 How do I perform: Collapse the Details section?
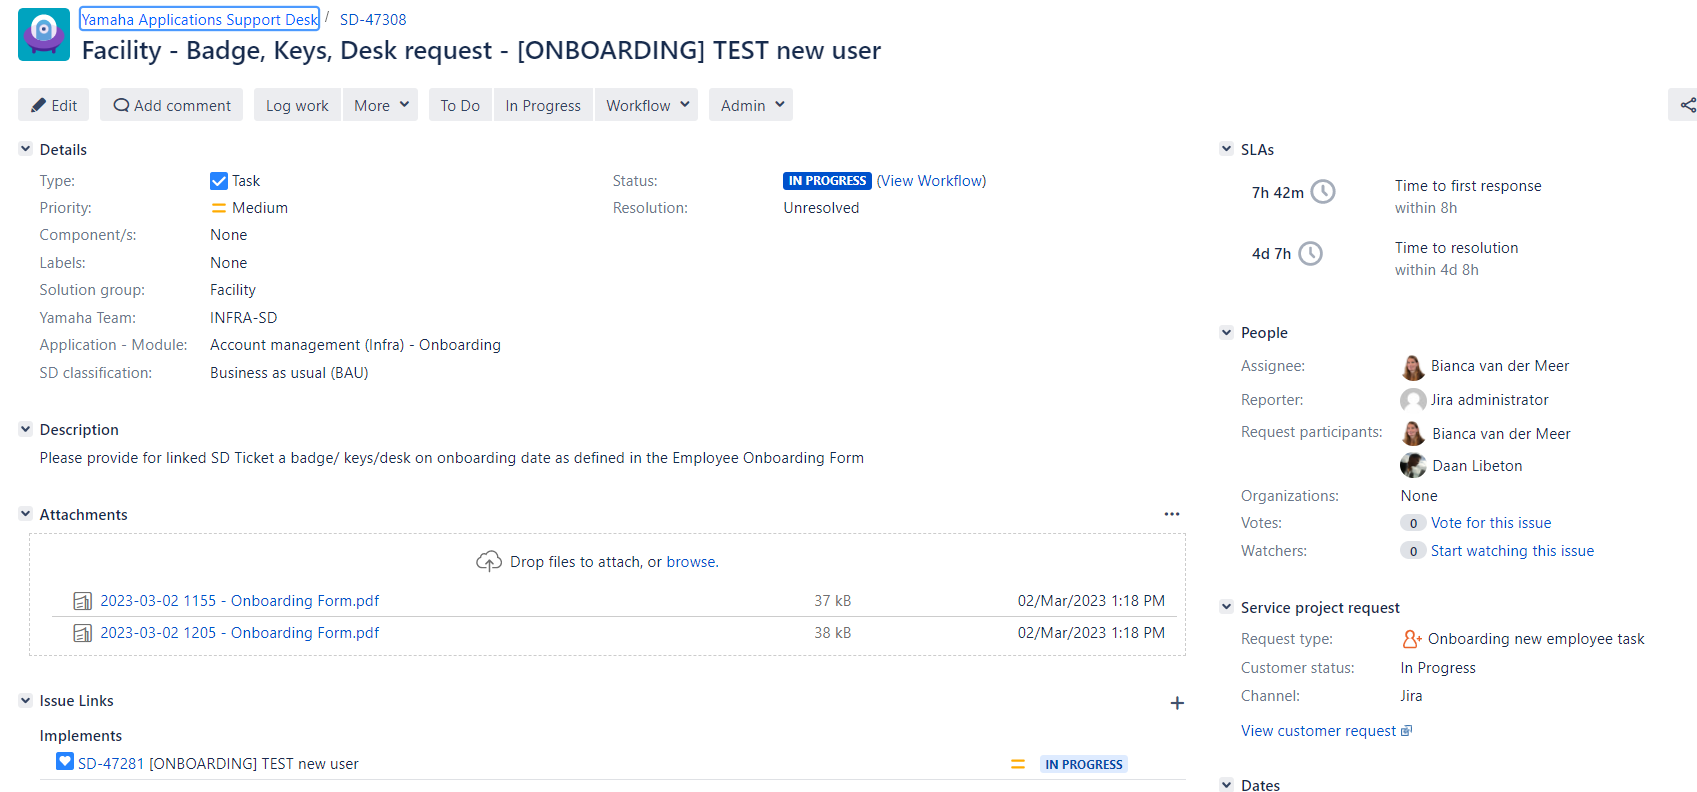pyautogui.click(x=25, y=149)
